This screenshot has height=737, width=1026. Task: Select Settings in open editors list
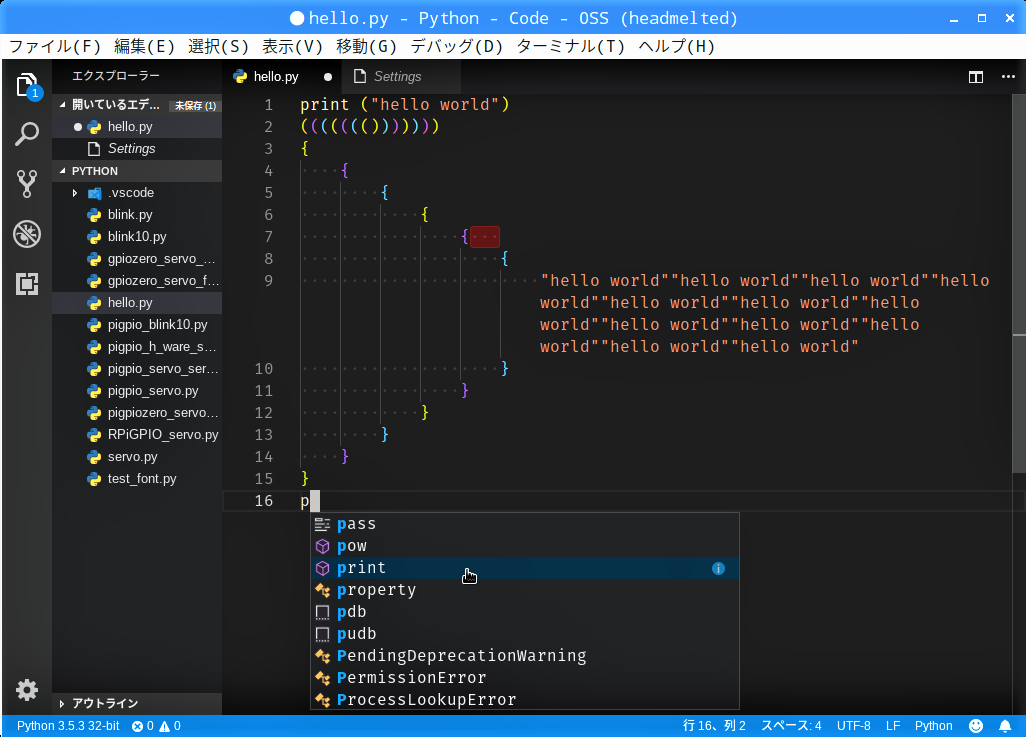pos(137,149)
